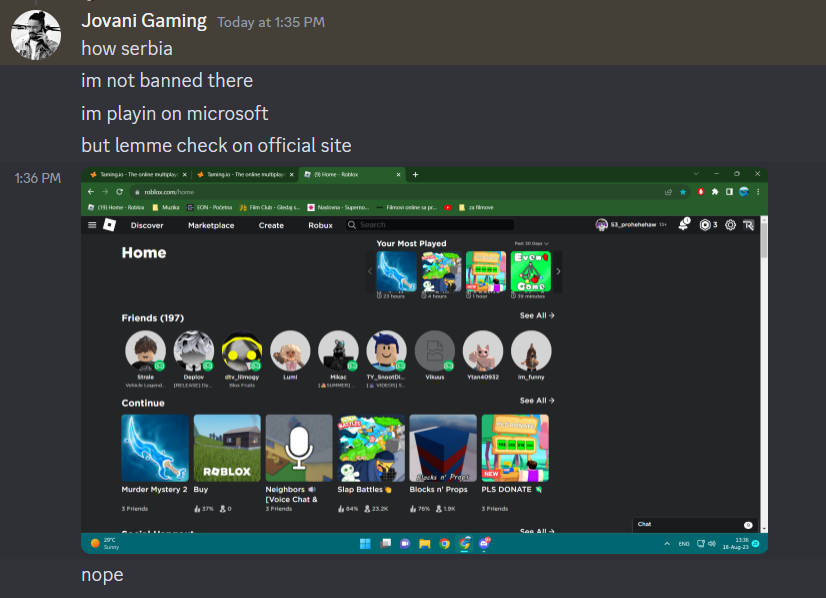Switch to the second Taming.io tab
826x598 pixels.
245,174
